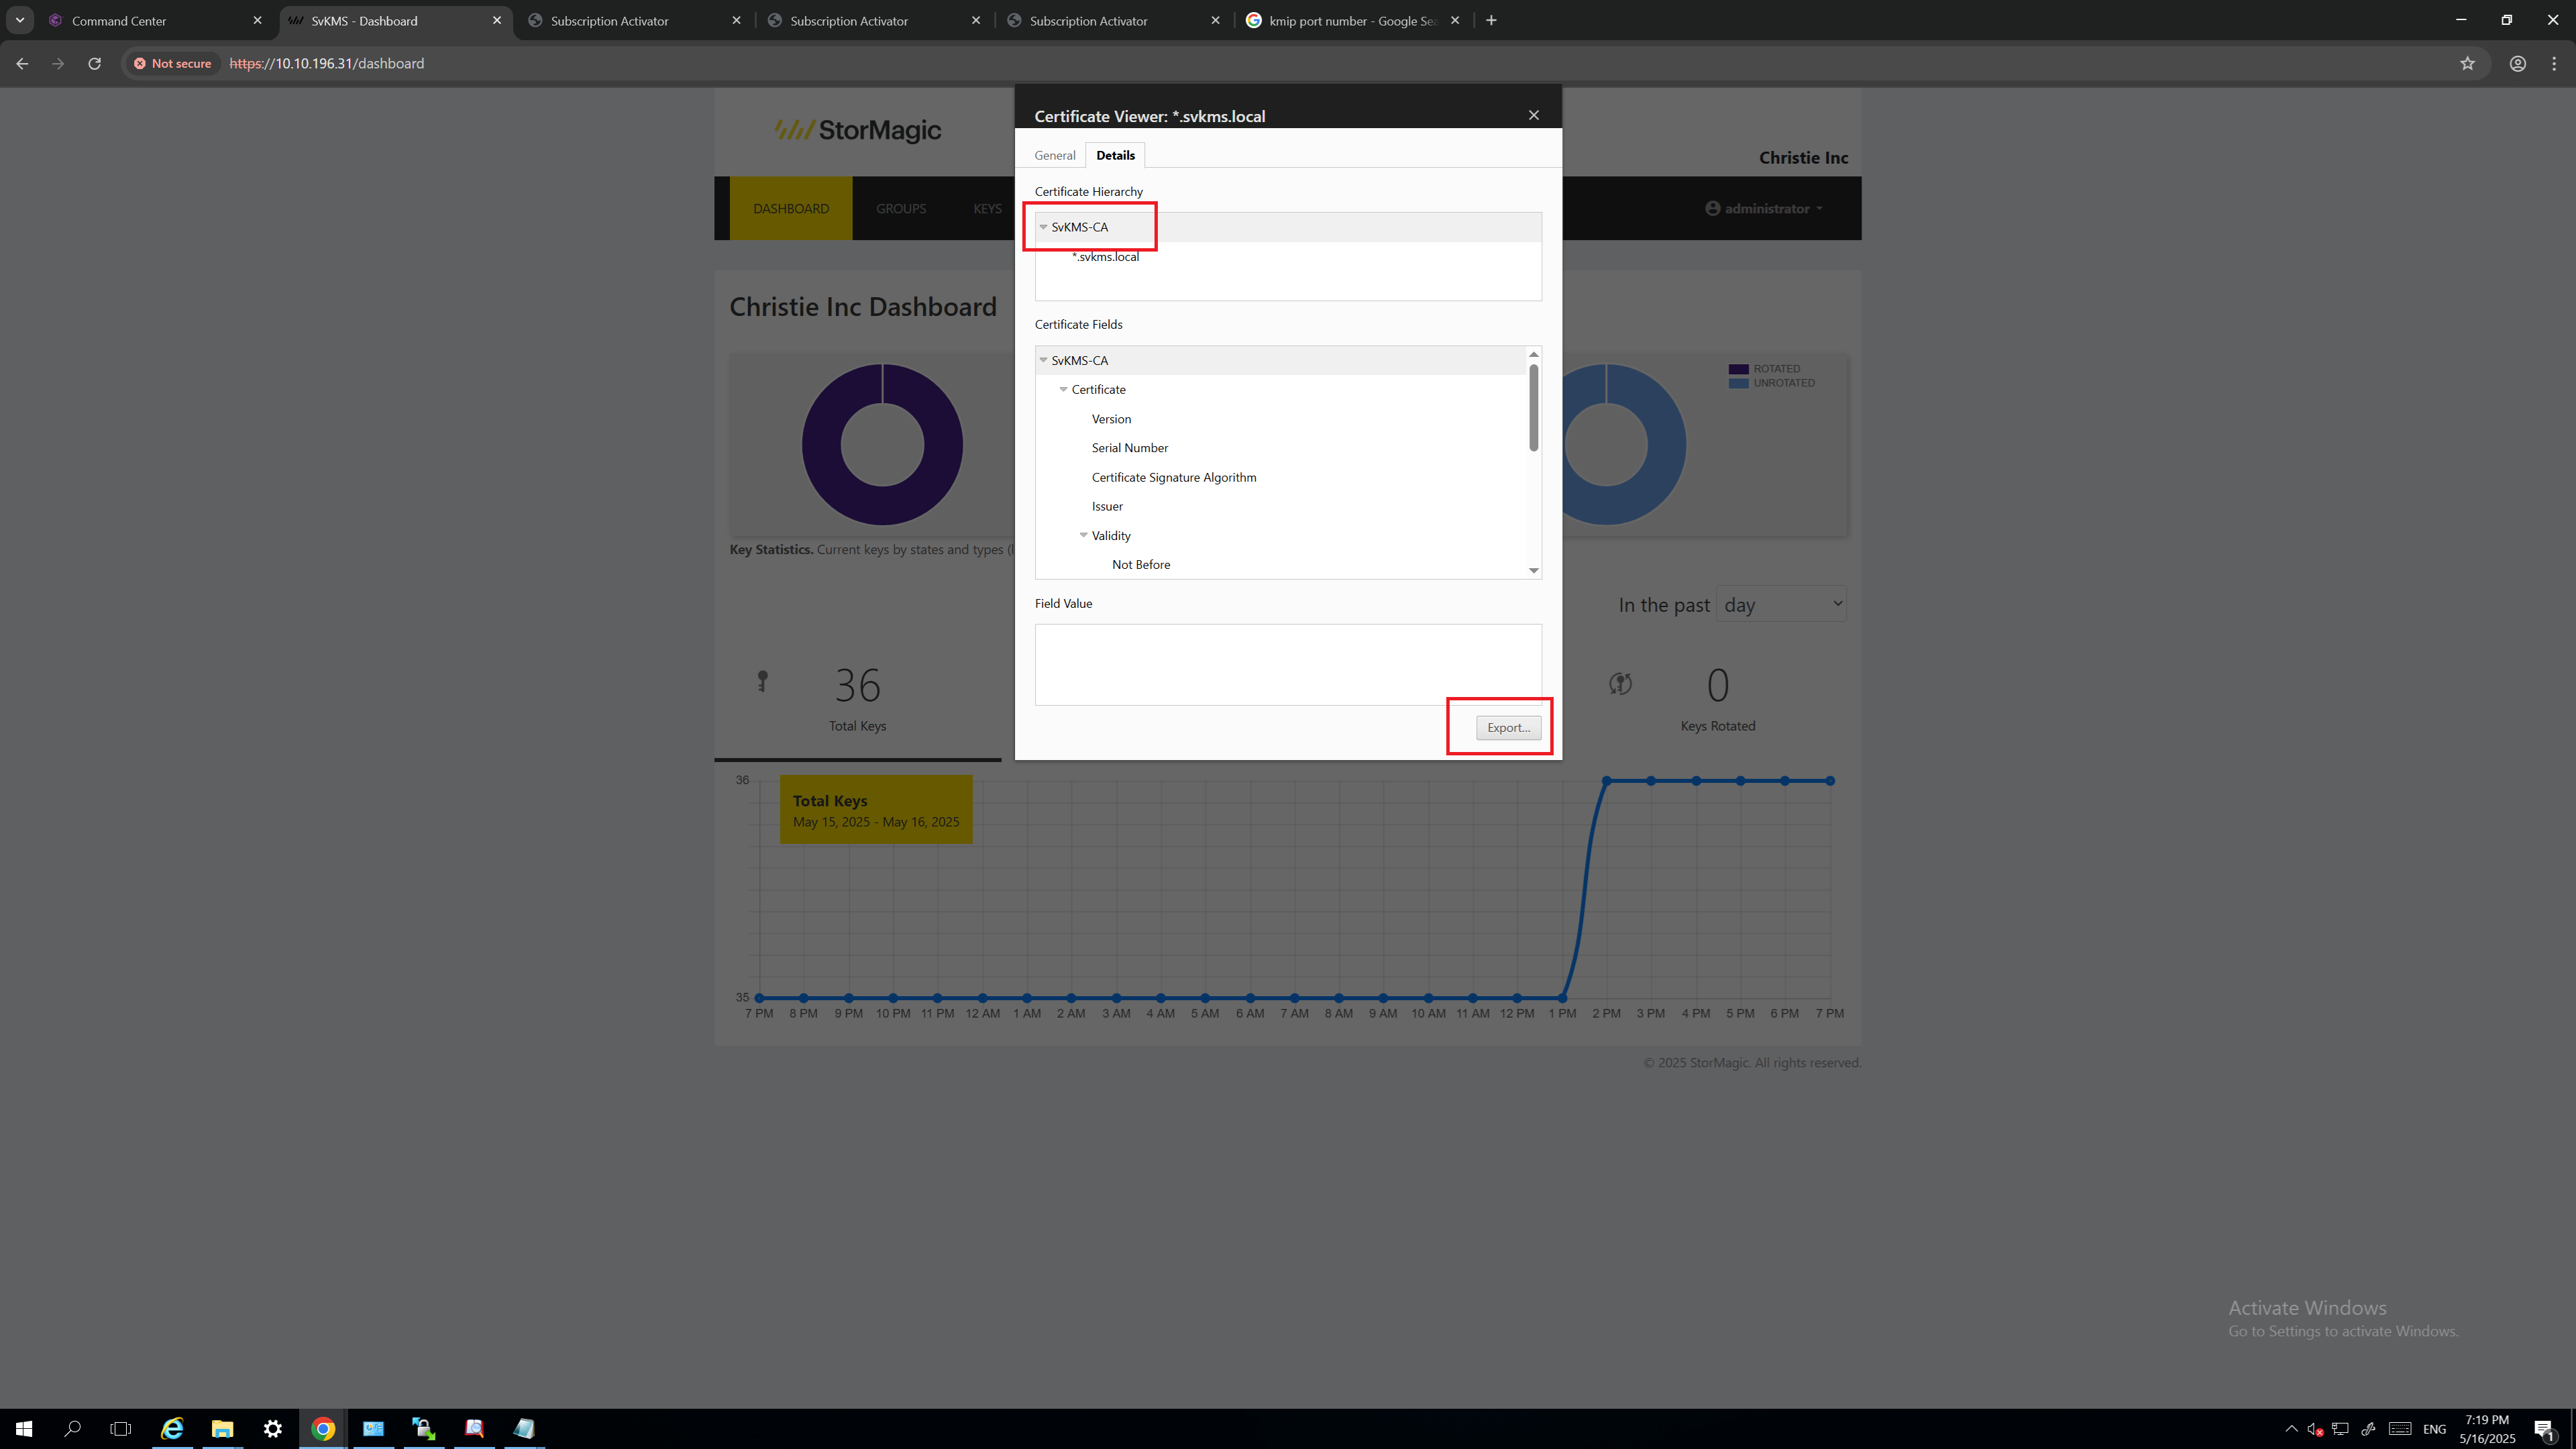Click scroll down arrow in Certificate Fields

tap(1533, 570)
